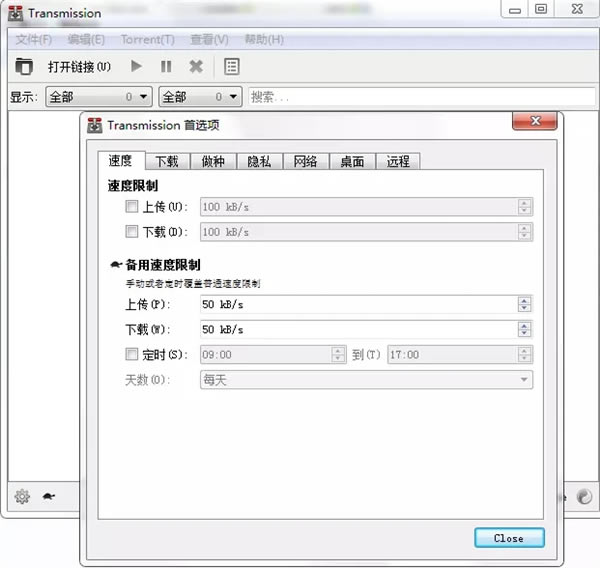This screenshot has height=568, width=600.
Task: Switch to the 速度 tab
Action: [121, 161]
